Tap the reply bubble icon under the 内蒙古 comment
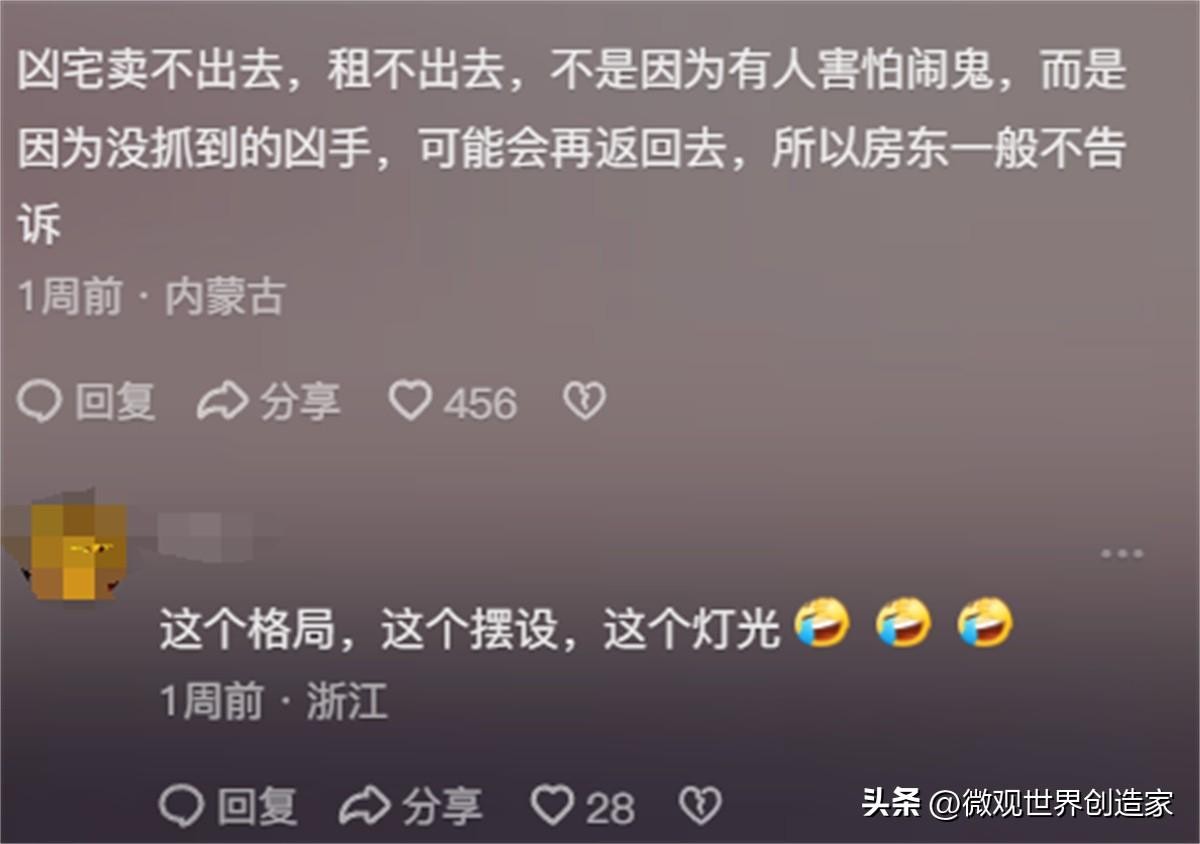The image size is (1200, 844). pyautogui.click(x=39, y=403)
